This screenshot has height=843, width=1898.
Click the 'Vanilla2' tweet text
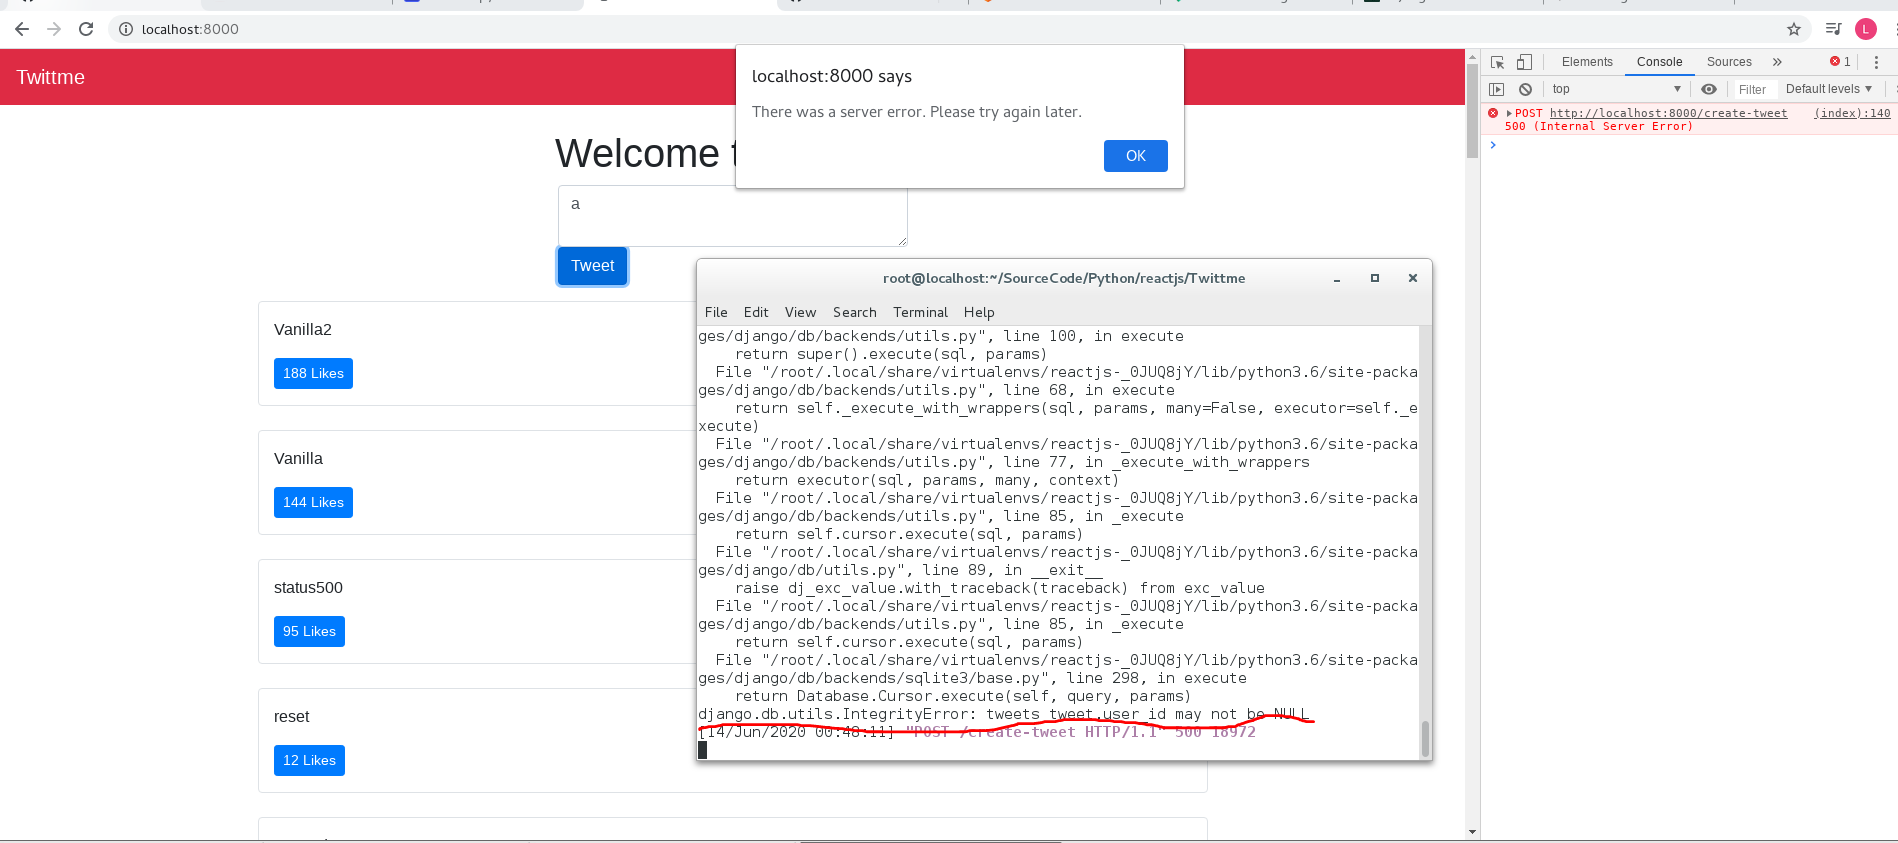coord(303,330)
